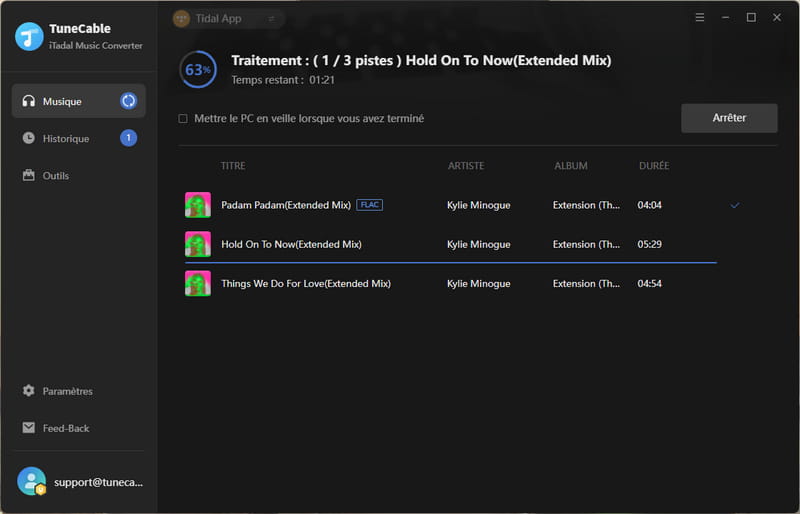Screen dimensions: 800x514
Task: Click the 63% circular progress indicator
Action: 198,69
